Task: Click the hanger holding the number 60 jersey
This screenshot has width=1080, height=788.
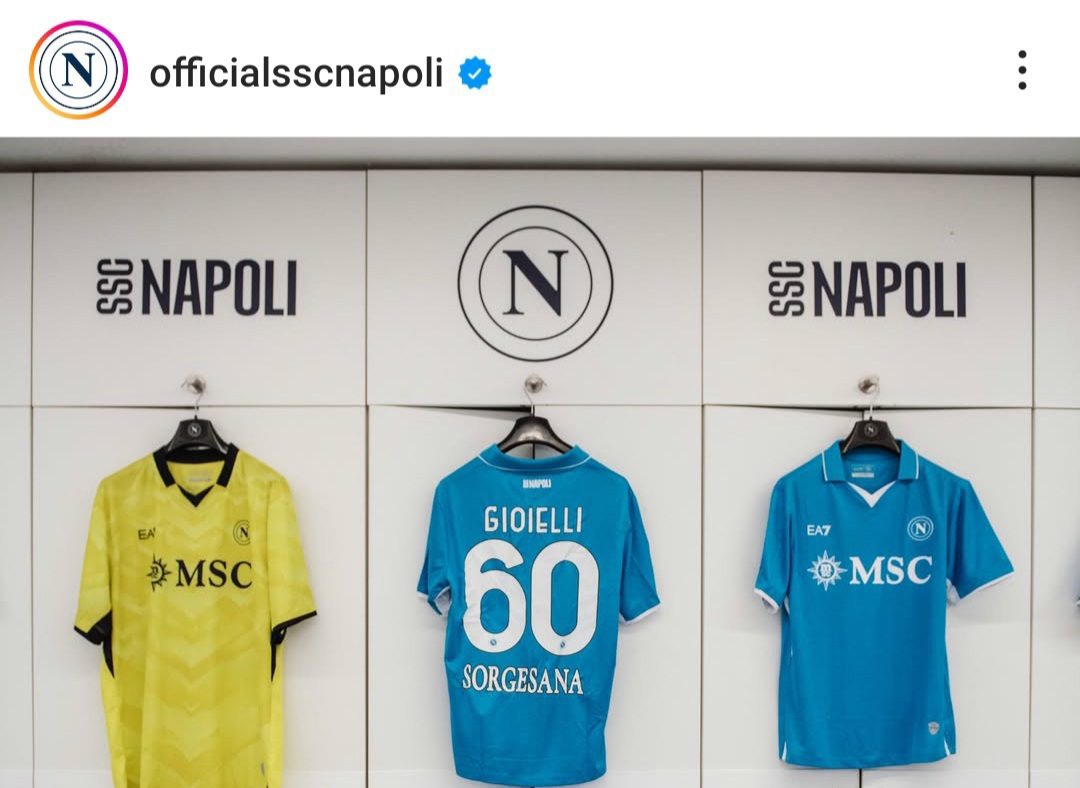Action: pyautogui.click(x=534, y=413)
